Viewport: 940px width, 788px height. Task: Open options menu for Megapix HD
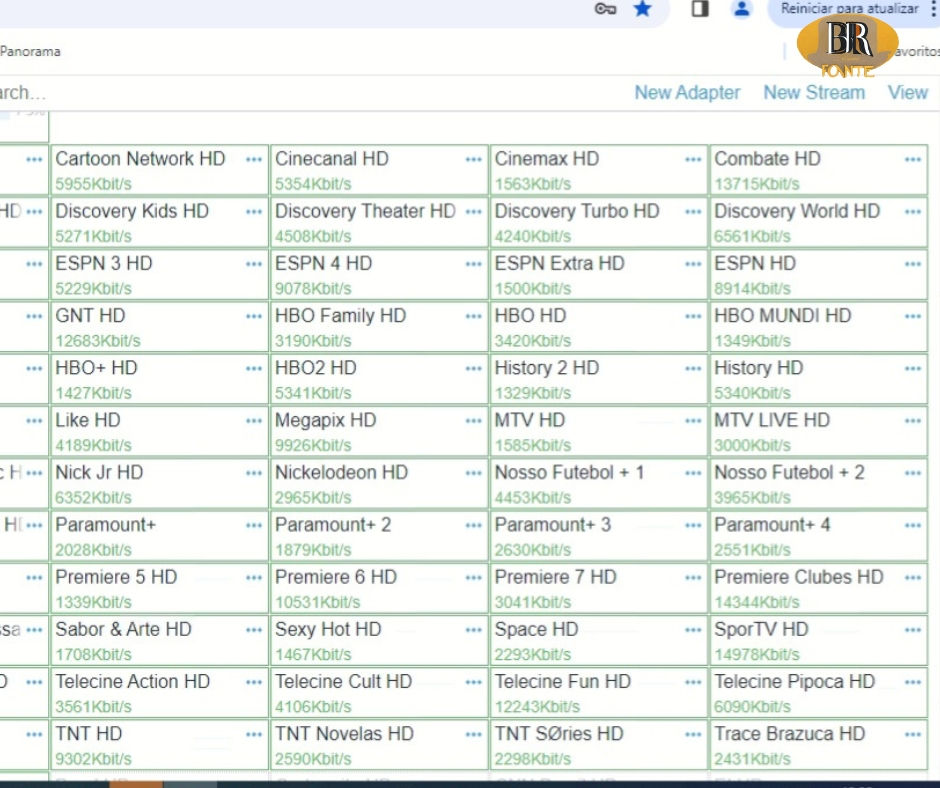[474, 421]
